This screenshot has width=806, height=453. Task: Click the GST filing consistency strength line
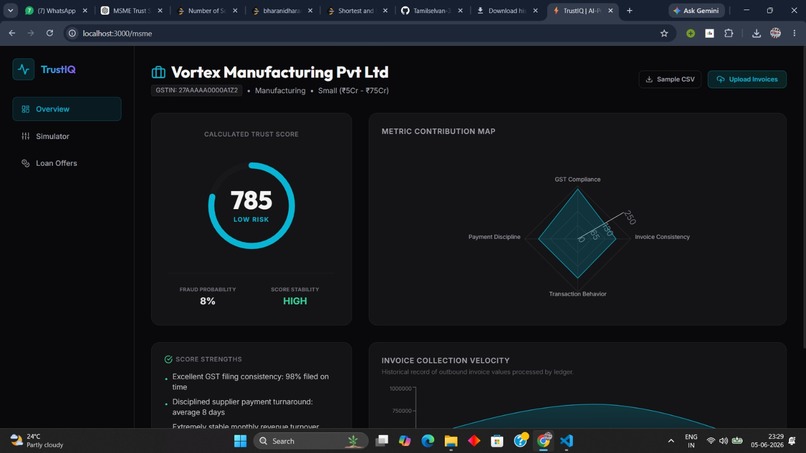click(x=250, y=382)
